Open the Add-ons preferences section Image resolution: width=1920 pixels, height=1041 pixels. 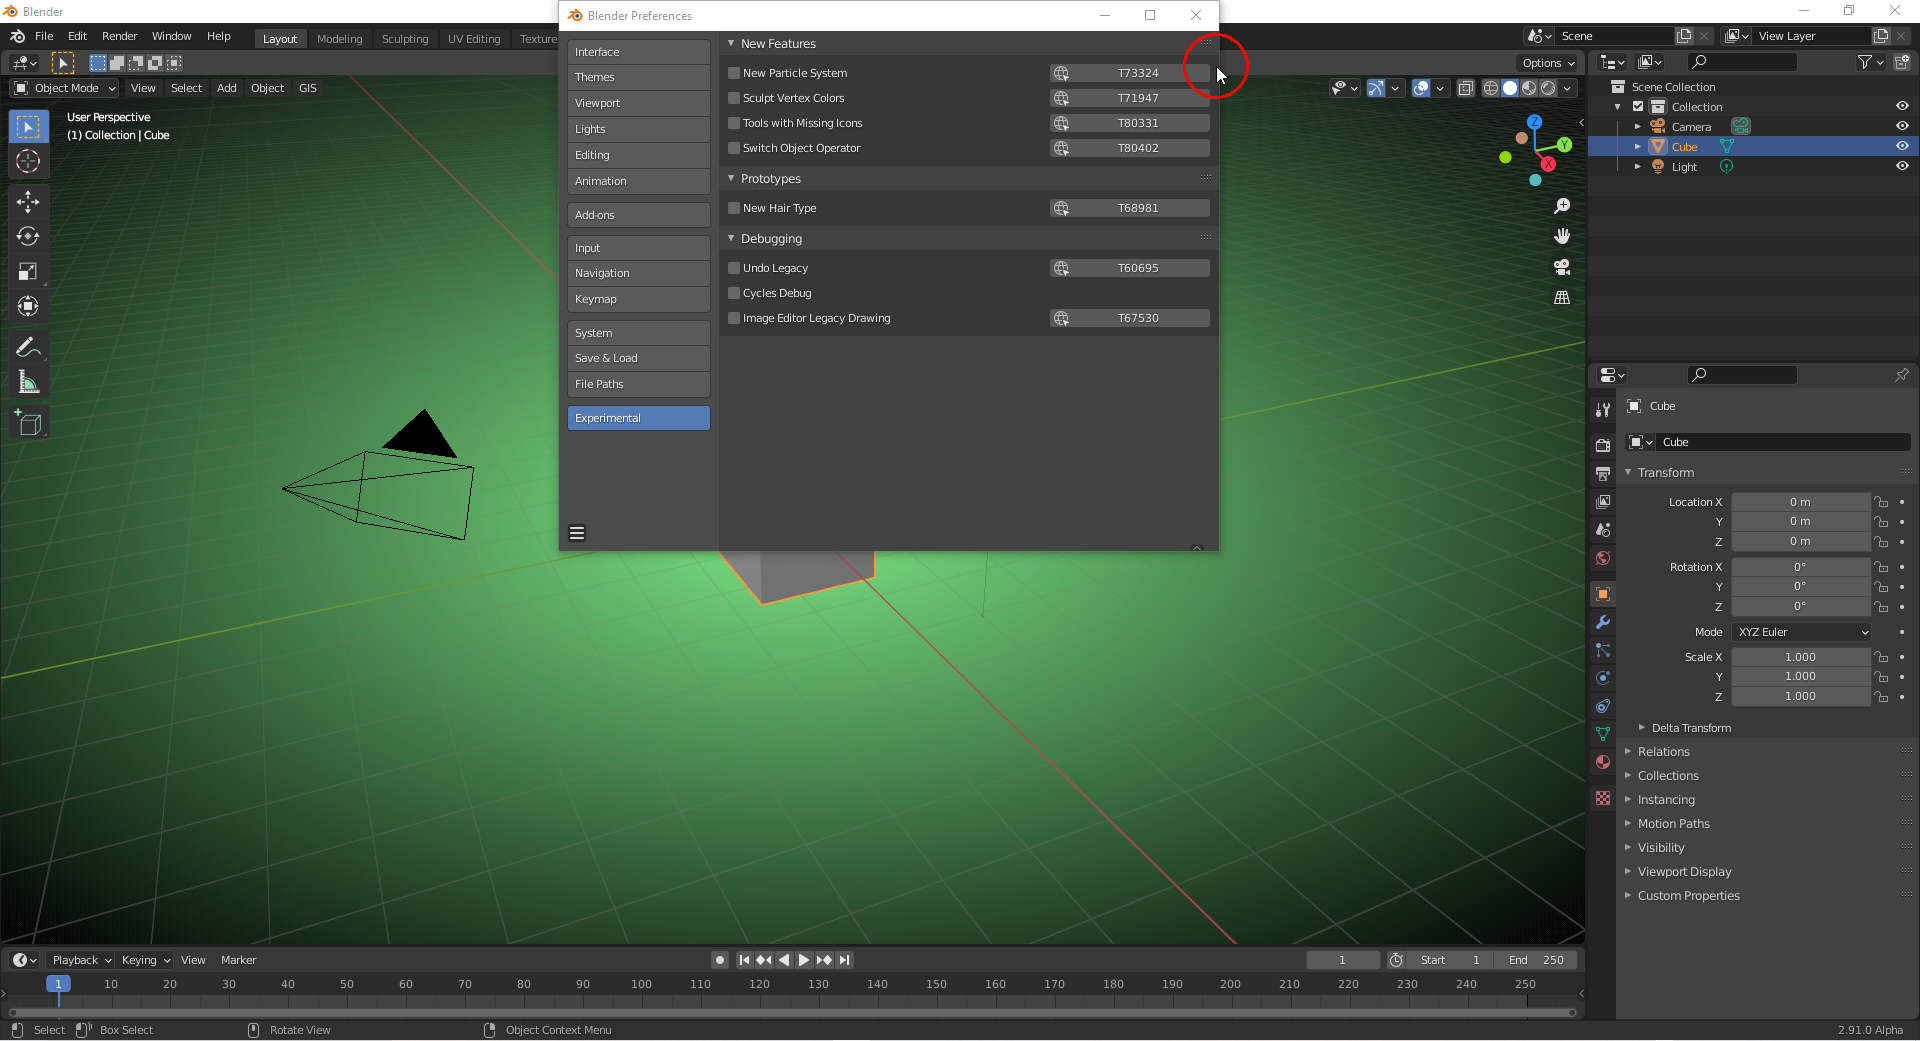coord(639,215)
